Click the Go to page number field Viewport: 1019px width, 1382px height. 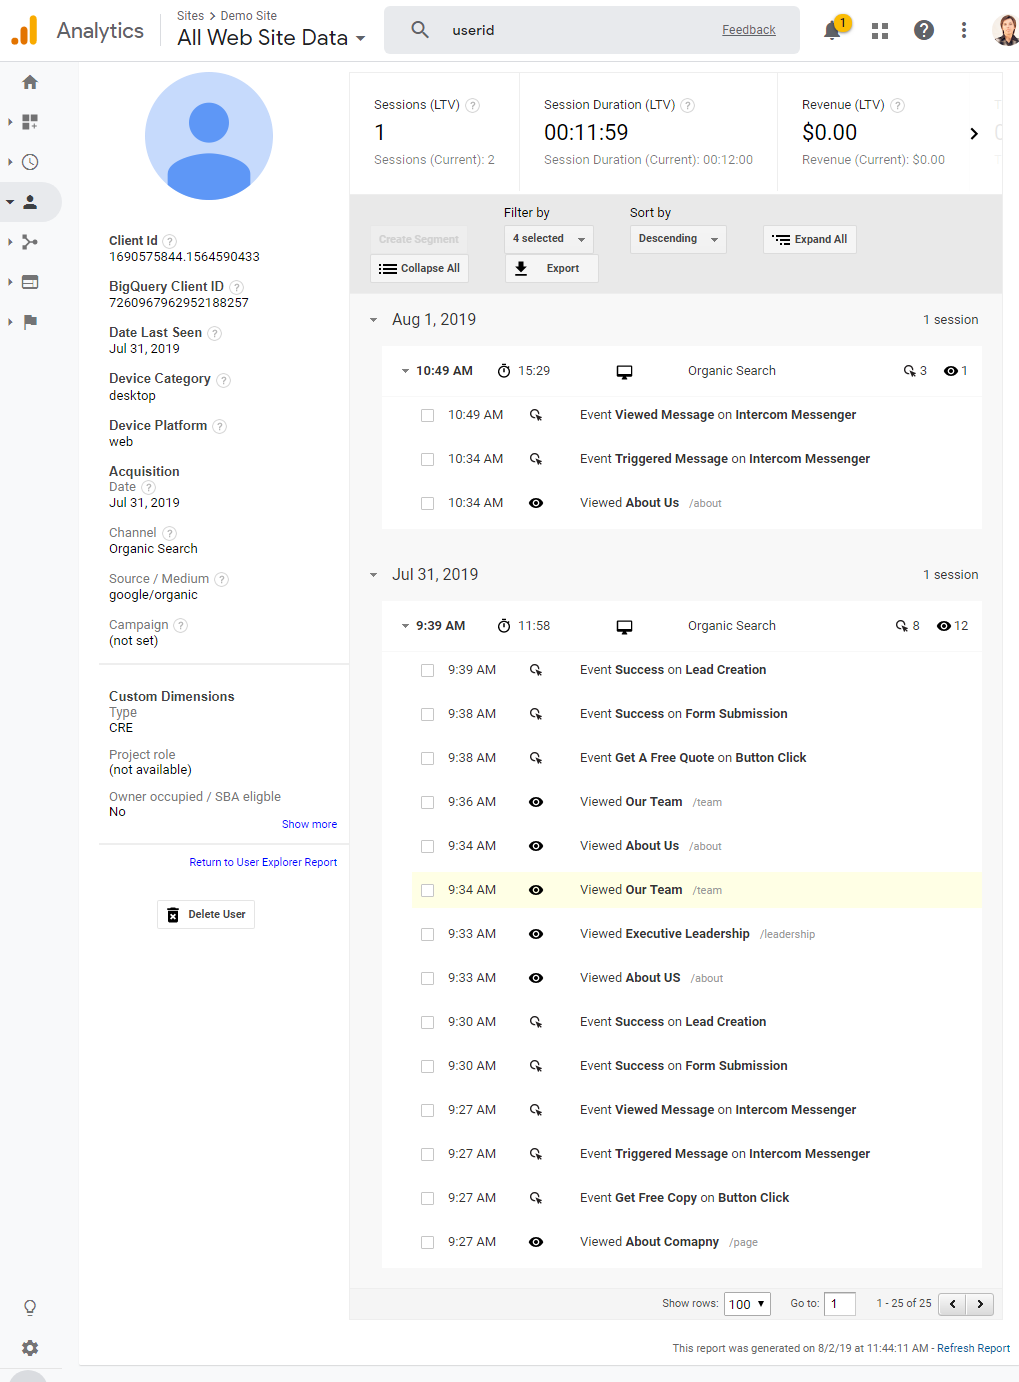(840, 1304)
